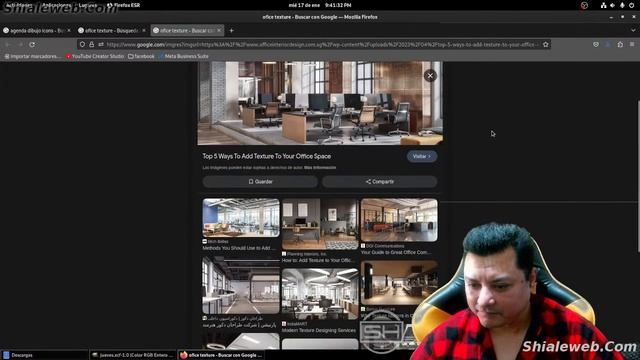
Task: Open 'How to: Add Texture to Your Office' thumbnail
Action: [x=320, y=224]
